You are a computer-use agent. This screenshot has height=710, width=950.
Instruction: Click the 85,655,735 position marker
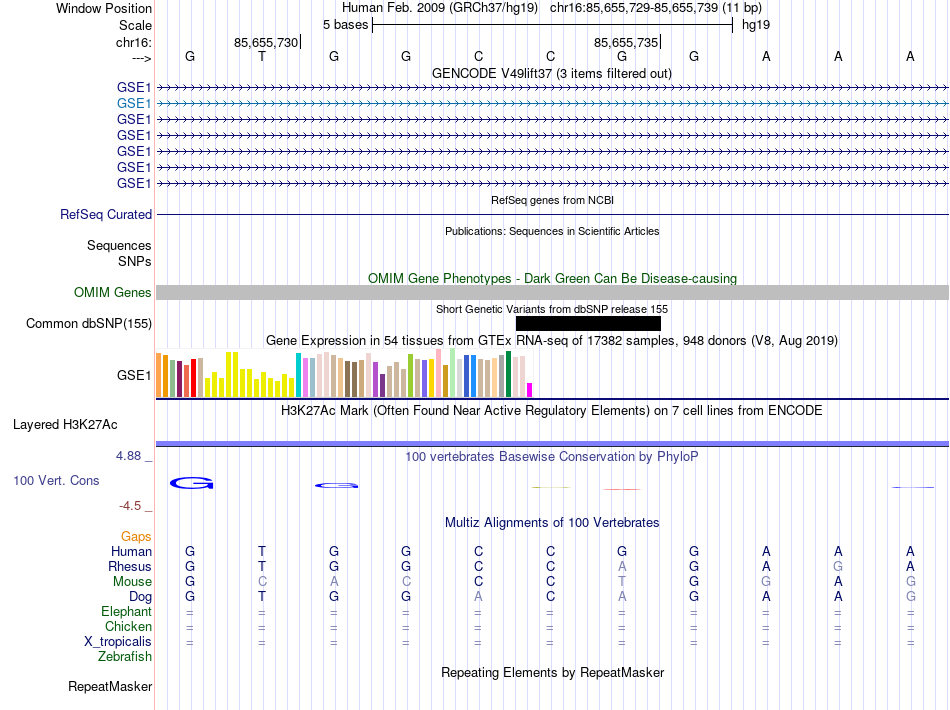(627, 42)
